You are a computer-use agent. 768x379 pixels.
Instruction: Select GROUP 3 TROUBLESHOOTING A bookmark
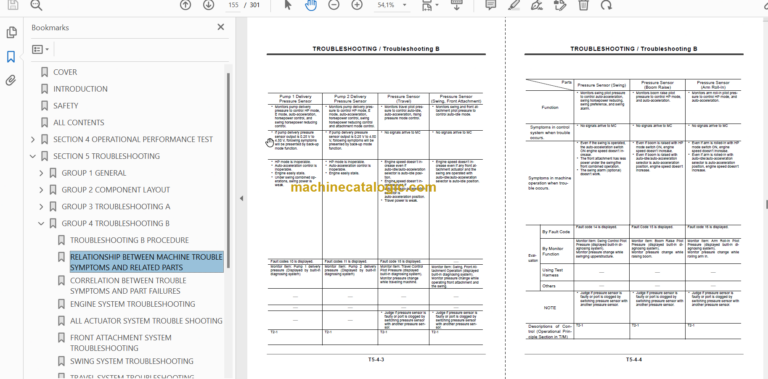point(116,207)
